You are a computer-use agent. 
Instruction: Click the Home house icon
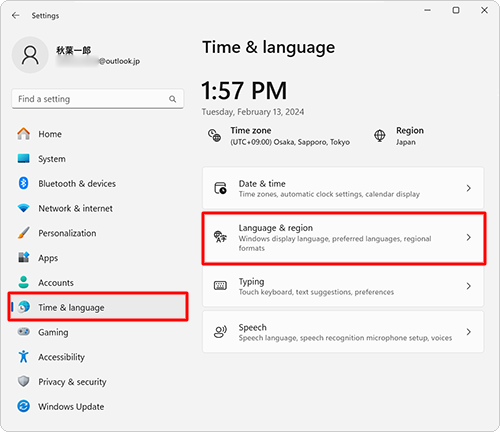(x=24, y=134)
